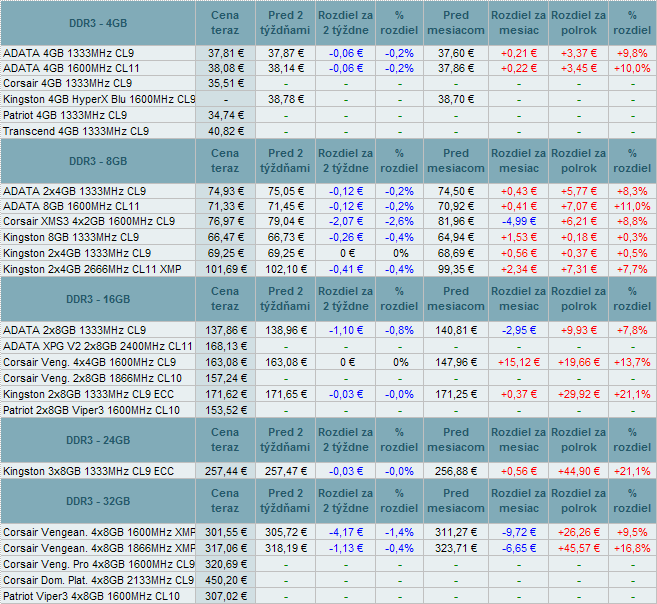Click 'Corsair XMS3 4x2GB 1600MHz CL9' name
Viewport: 657px width, 604px height.
(x=89, y=222)
